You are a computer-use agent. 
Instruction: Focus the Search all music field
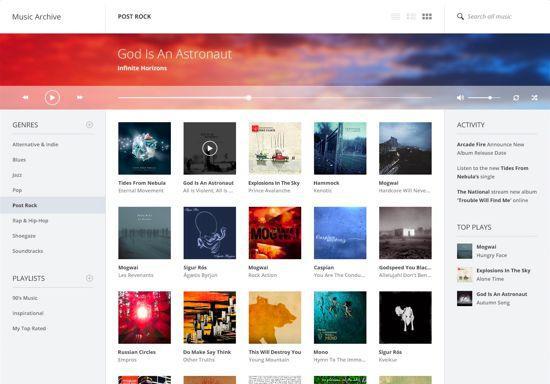[x=490, y=16]
